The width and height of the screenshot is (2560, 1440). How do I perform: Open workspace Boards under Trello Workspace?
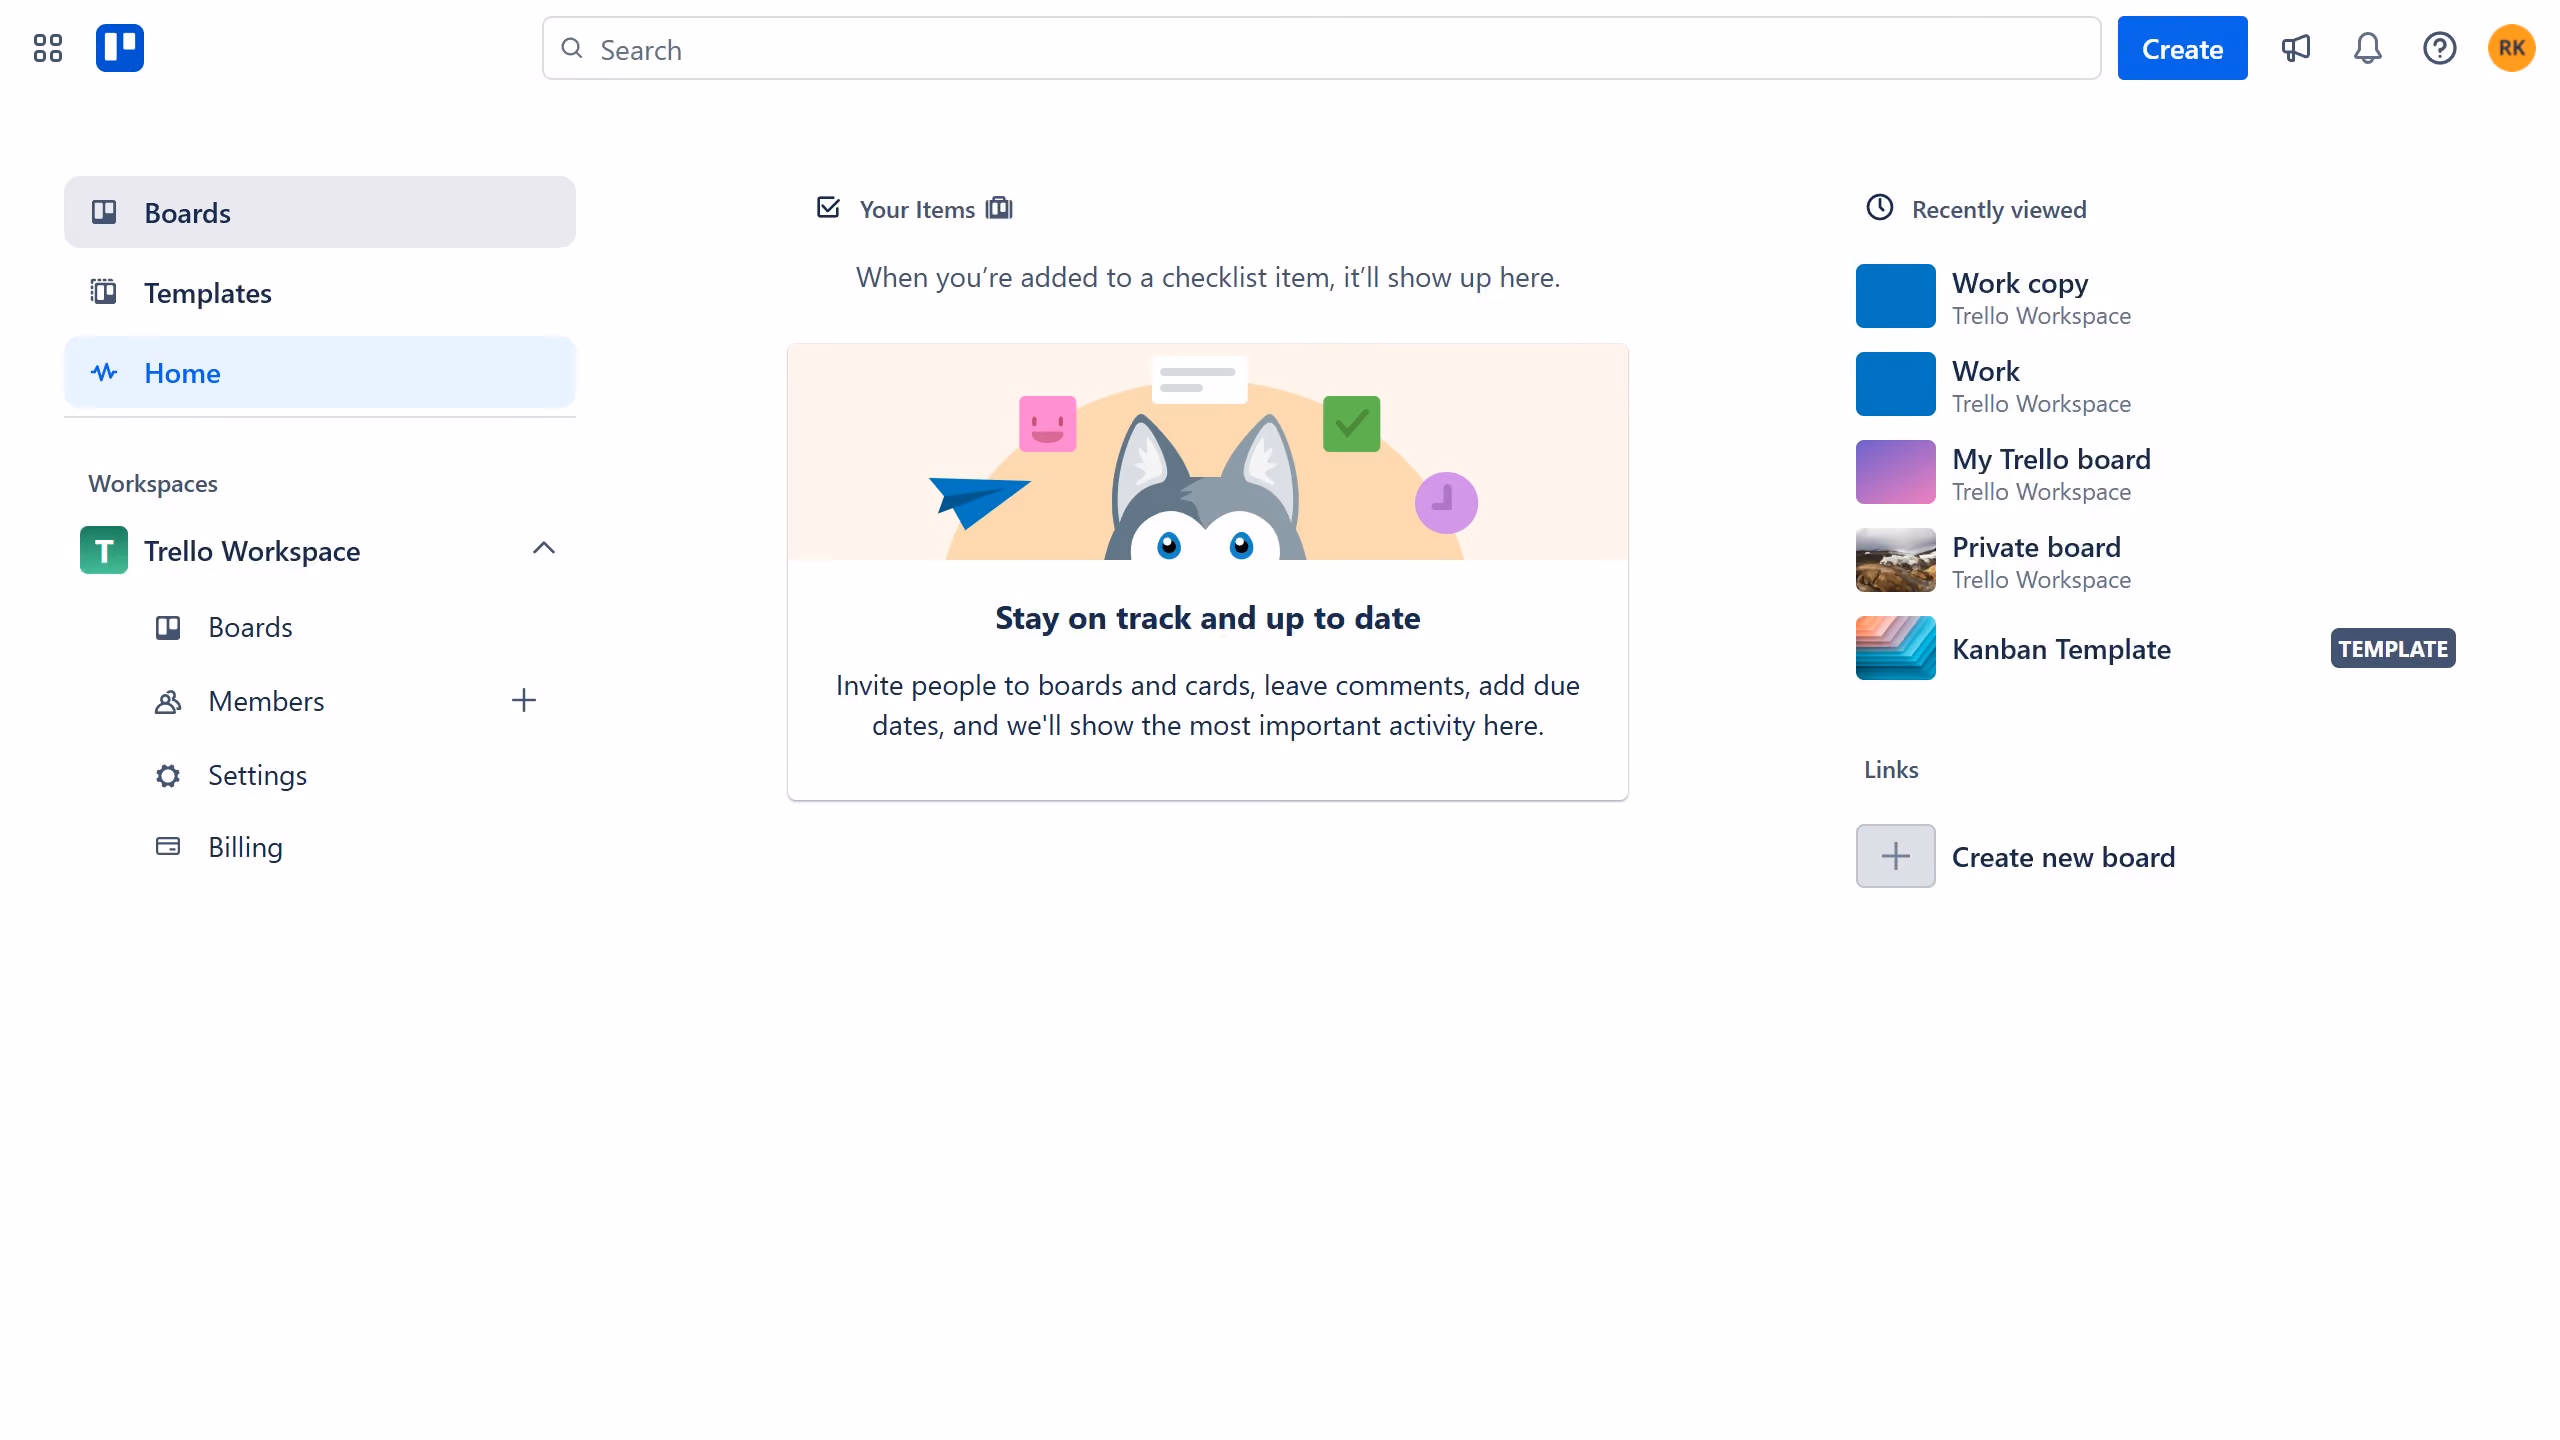tap(250, 627)
